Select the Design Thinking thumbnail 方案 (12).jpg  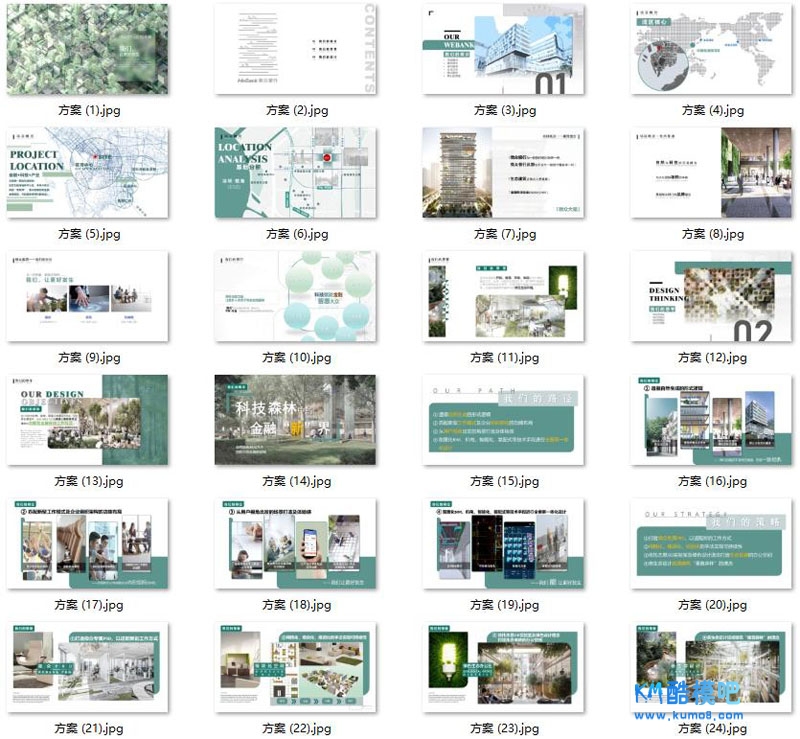pyautogui.click(x=712, y=296)
